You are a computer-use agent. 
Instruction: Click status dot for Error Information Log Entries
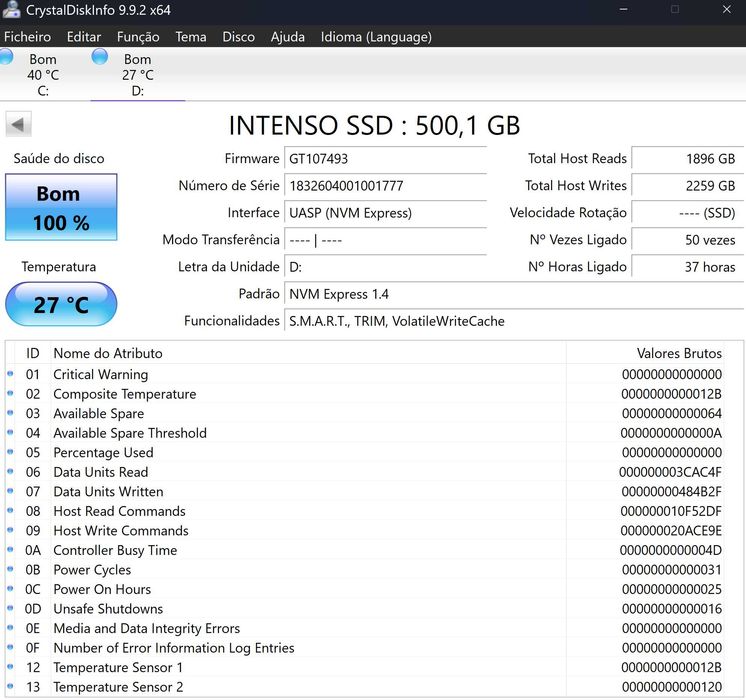point(10,647)
